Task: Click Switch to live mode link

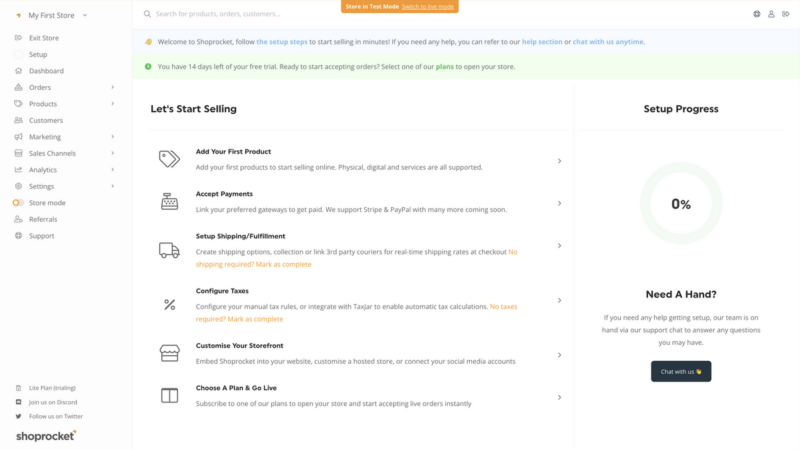Action: pyautogui.click(x=428, y=7)
